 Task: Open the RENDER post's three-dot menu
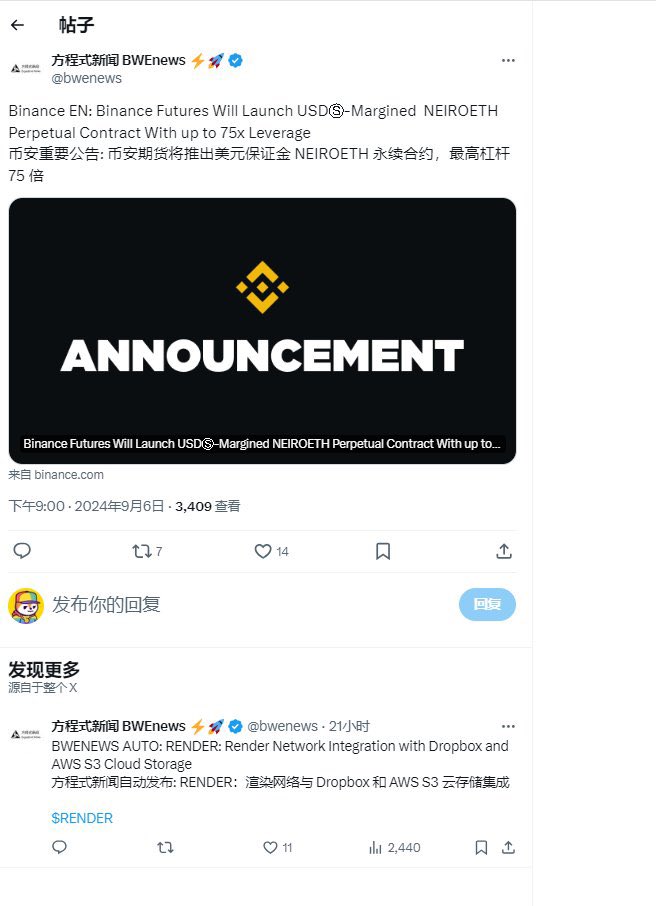508,726
